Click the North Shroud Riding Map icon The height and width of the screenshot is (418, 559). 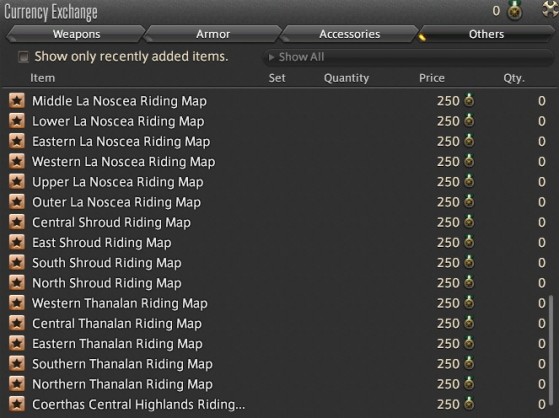[17, 283]
